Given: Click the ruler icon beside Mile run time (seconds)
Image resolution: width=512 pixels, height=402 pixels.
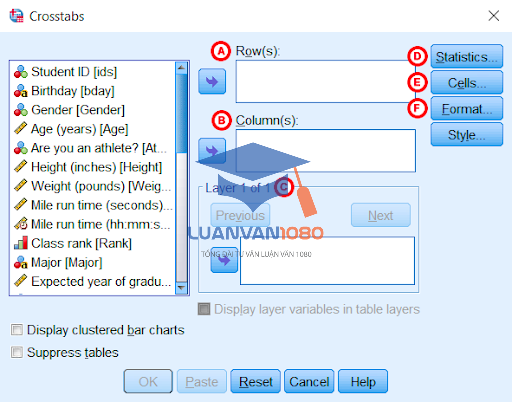Looking at the screenshot, I should [21, 205].
